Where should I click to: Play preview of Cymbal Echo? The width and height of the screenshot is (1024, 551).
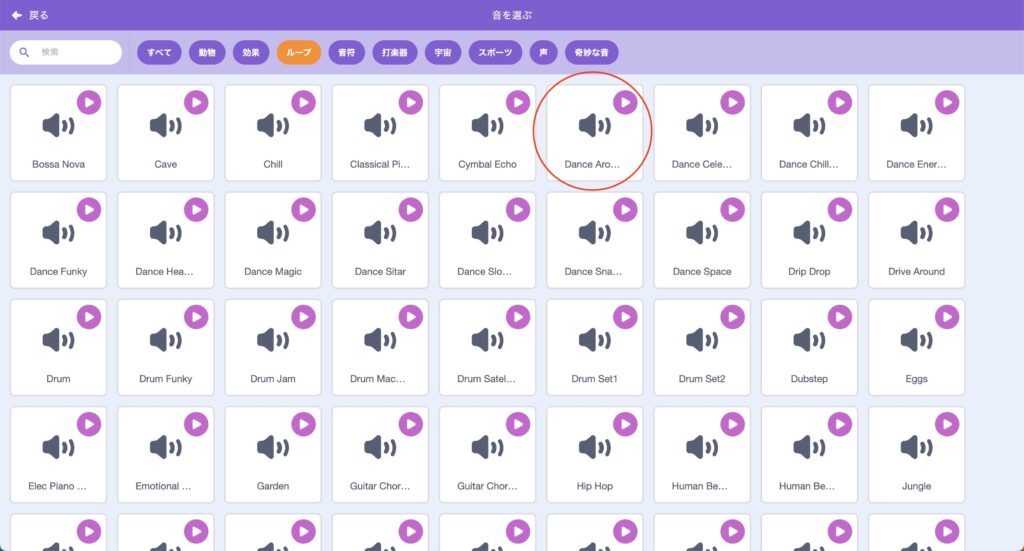tap(518, 102)
